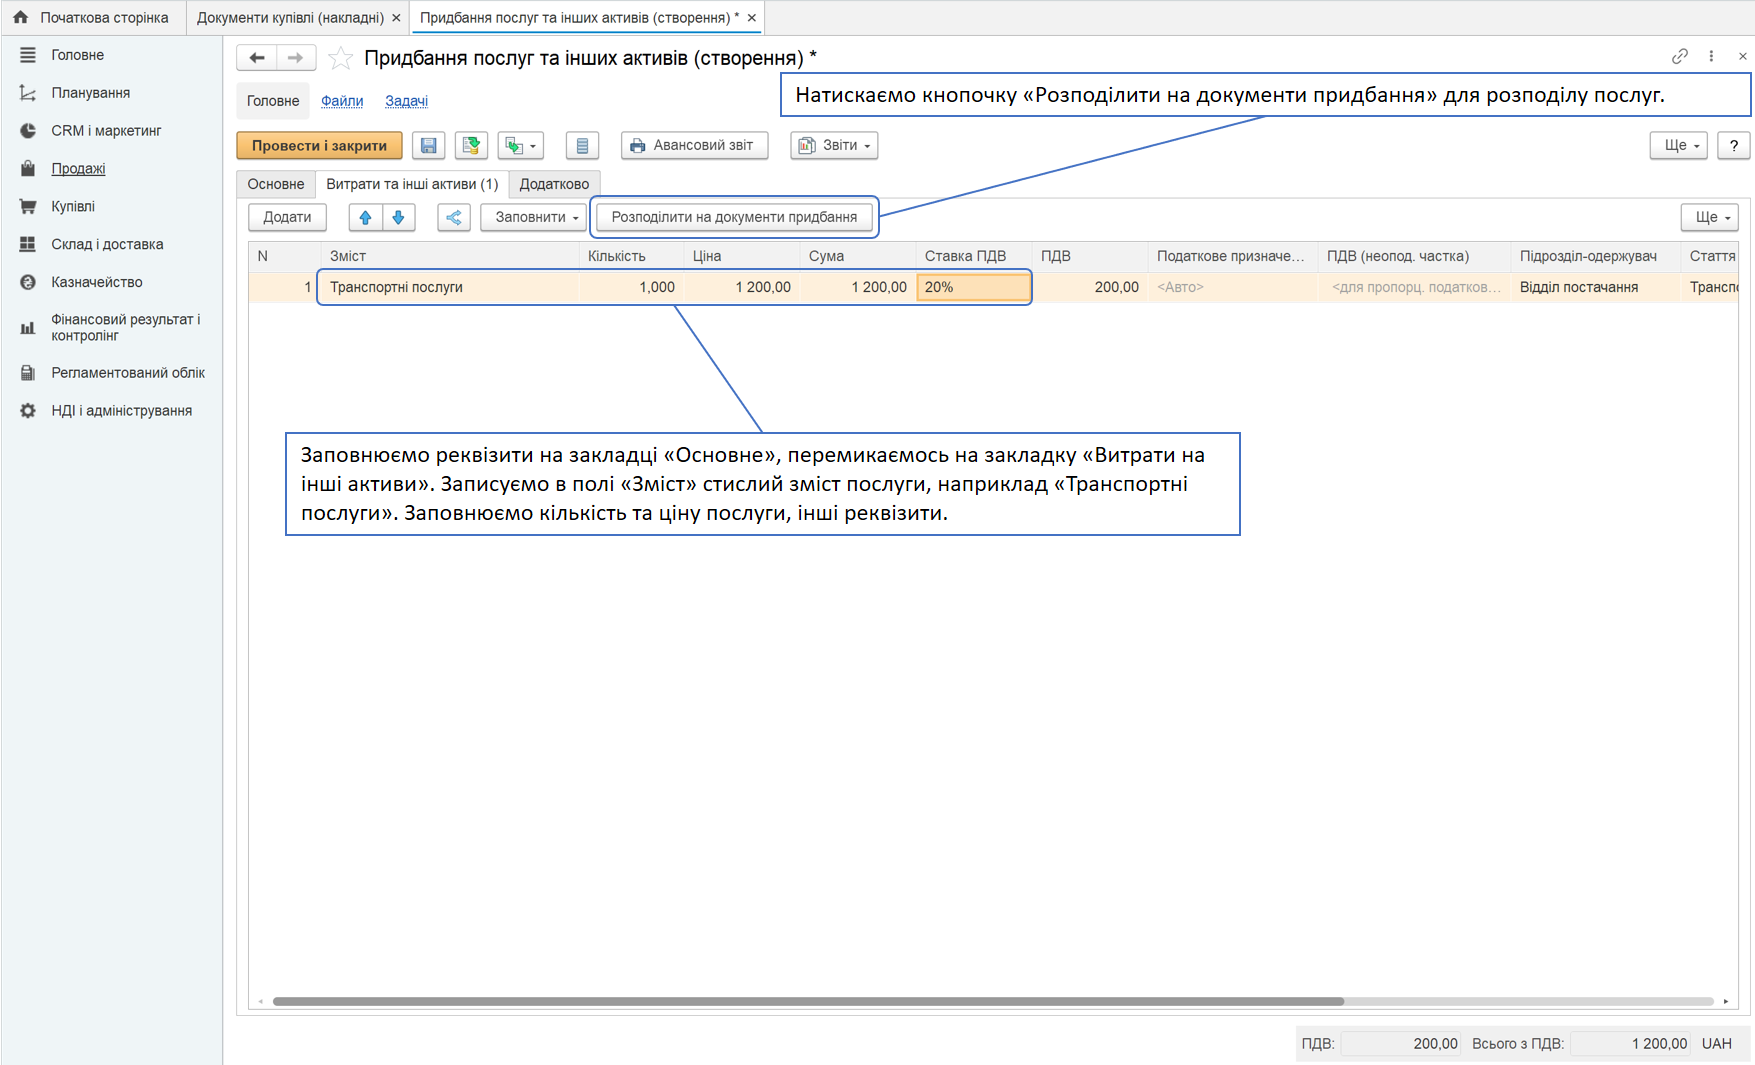Viewport: 1755px width, 1065px height.
Task: Open the Продажі section
Action: click(x=78, y=169)
